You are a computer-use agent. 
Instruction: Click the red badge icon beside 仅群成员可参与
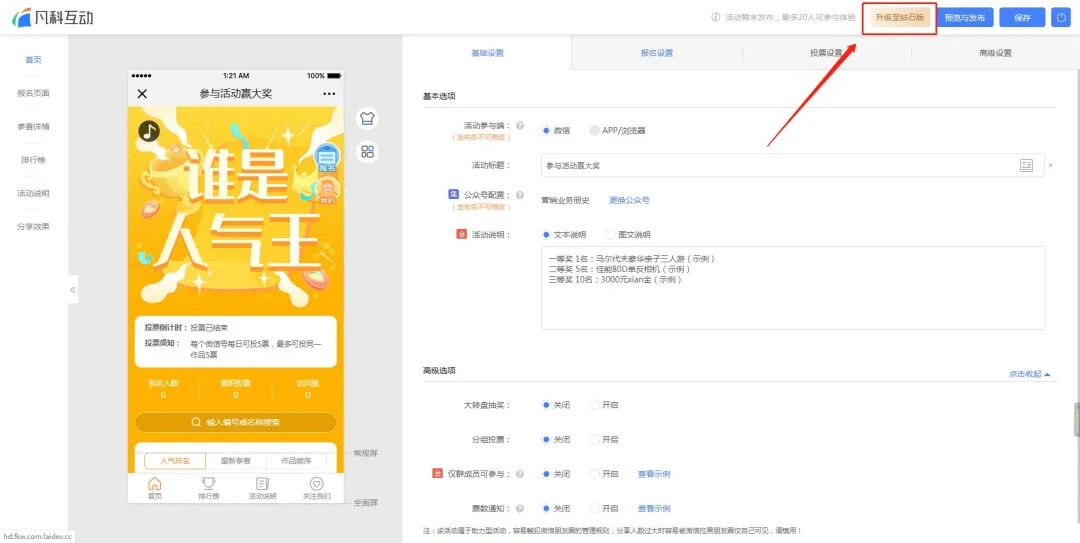(x=437, y=473)
